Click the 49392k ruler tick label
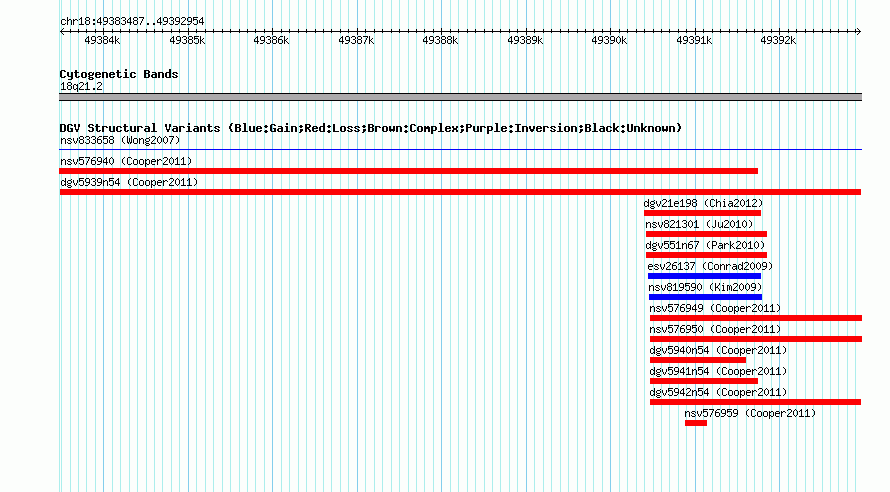 click(778, 40)
